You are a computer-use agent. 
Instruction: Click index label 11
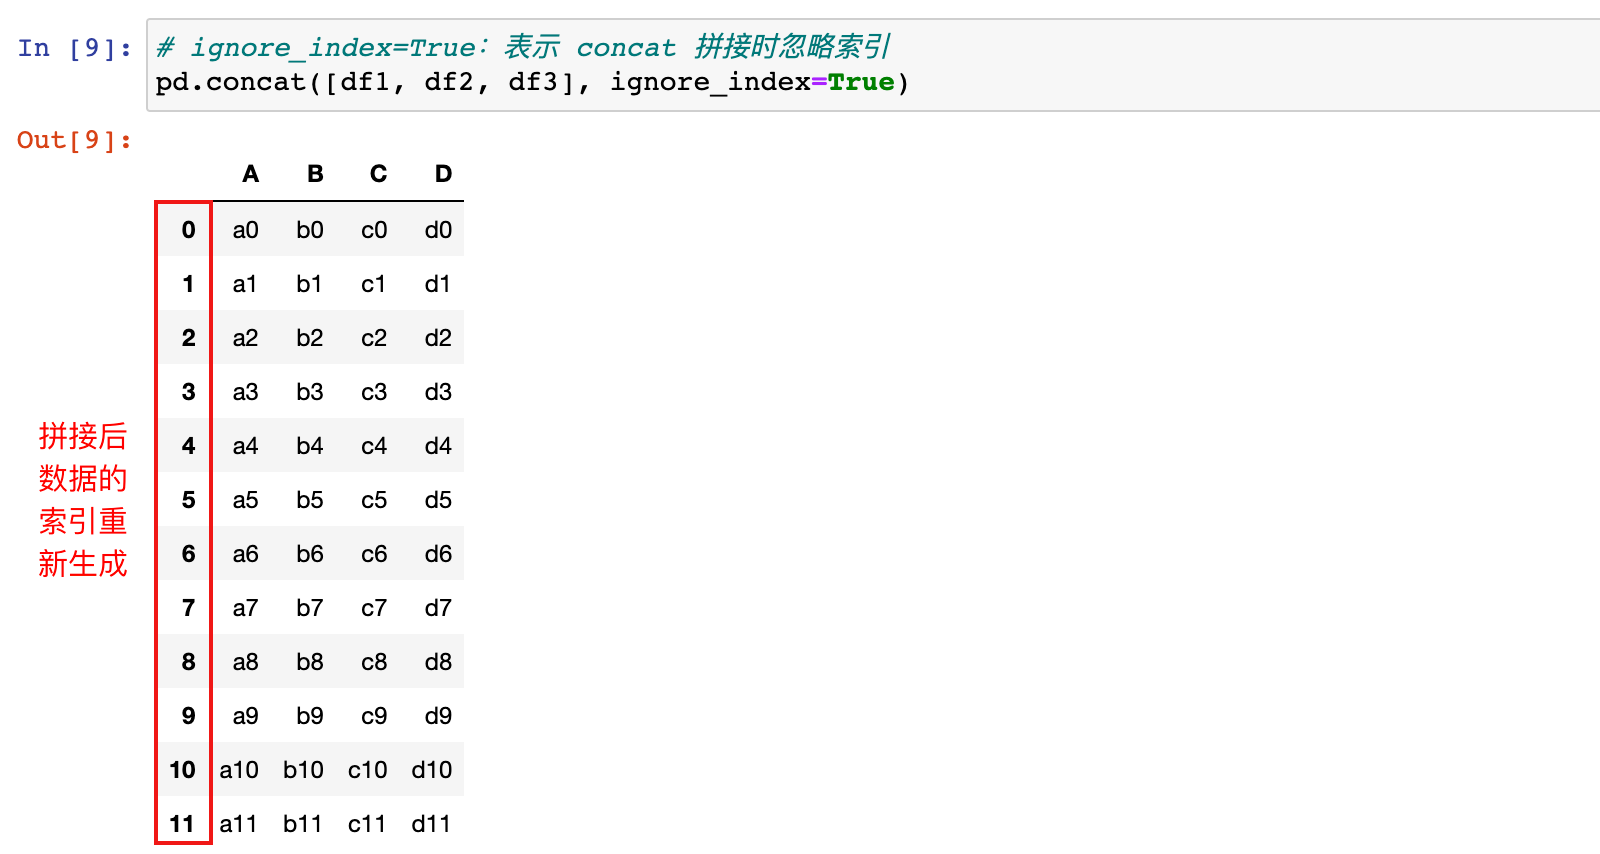pyautogui.click(x=182, y=824)
